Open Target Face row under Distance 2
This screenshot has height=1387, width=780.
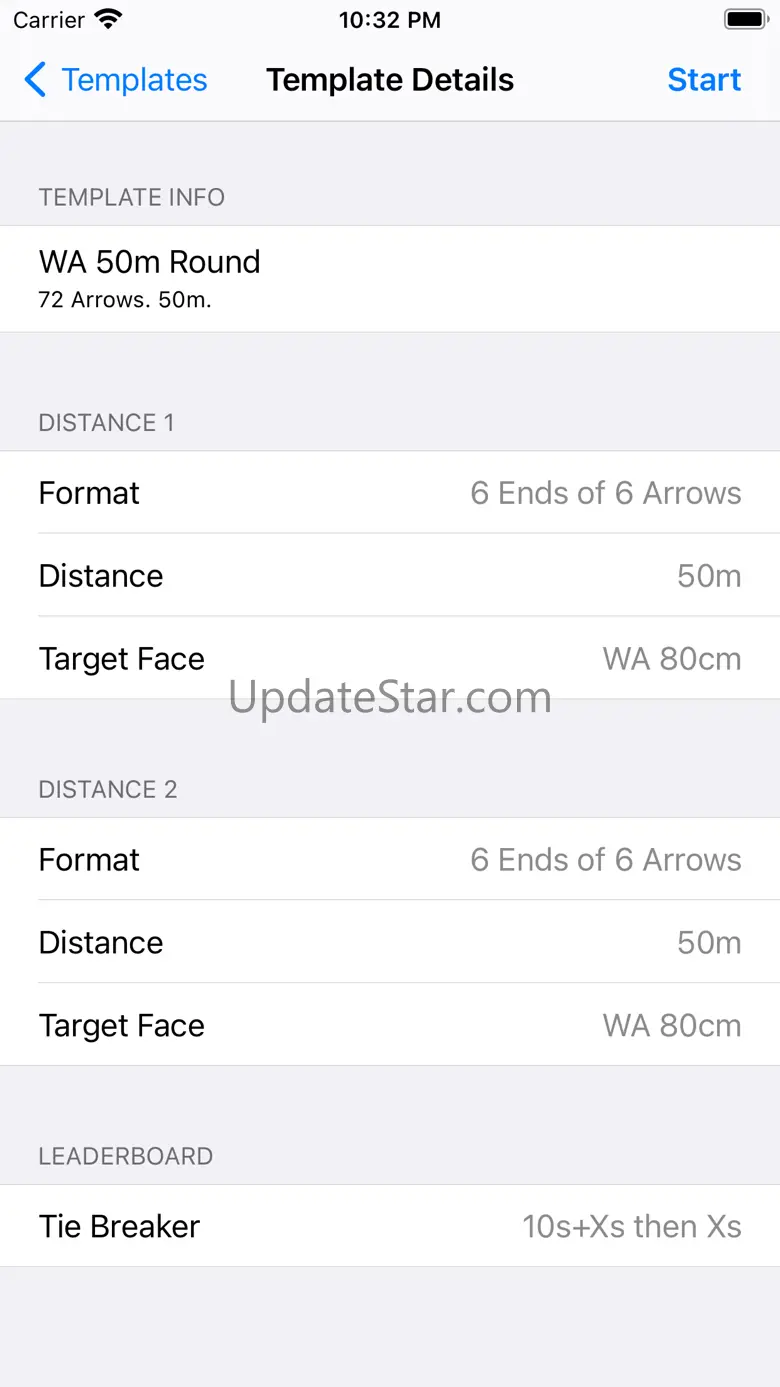click(x=390, y=1026)
